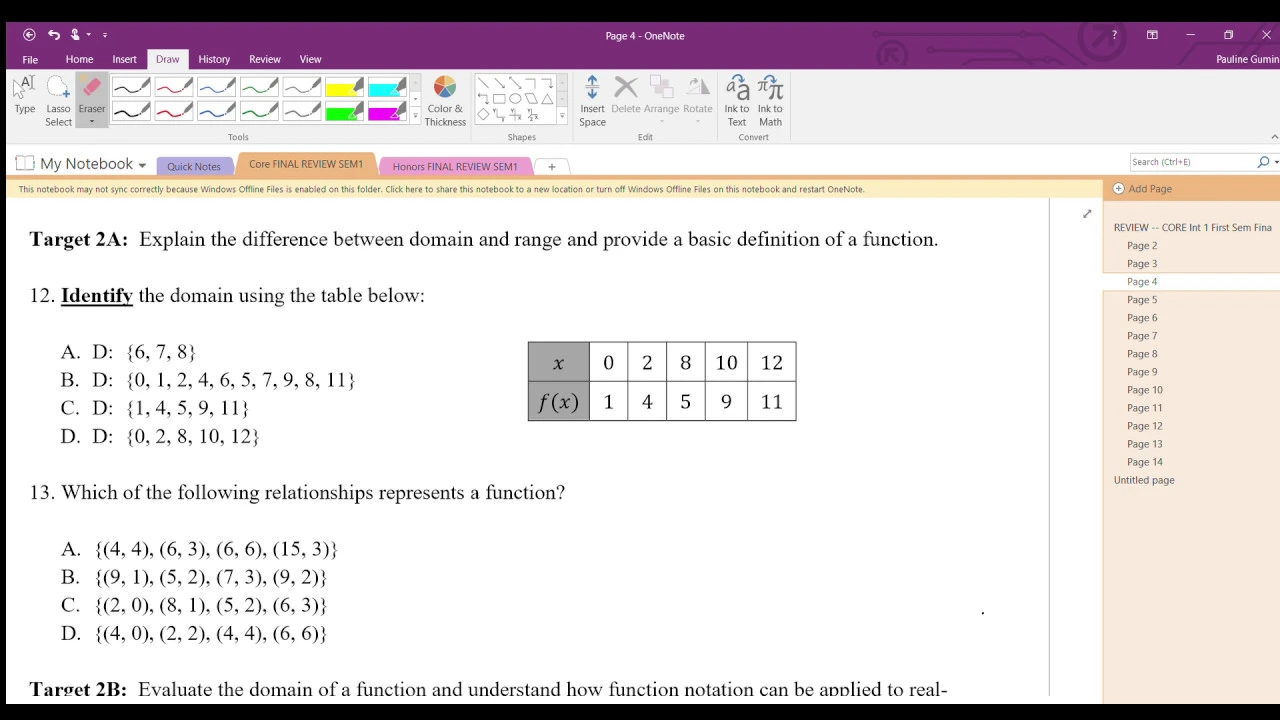1280x720 pixels.
Task: Click Add Page button
Action: 1143,189
